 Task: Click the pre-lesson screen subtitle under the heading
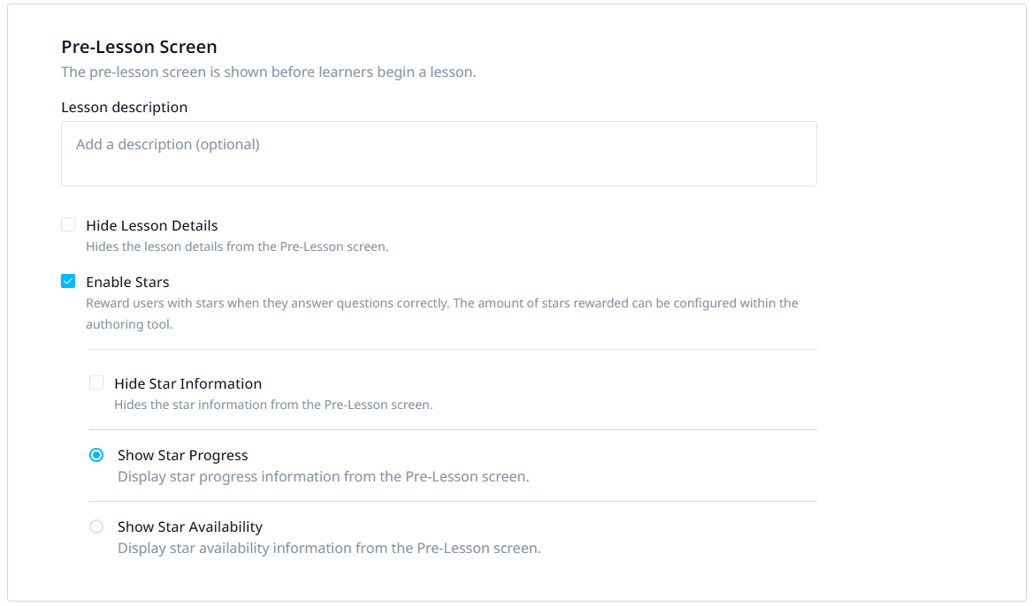click(x=268, y=72)
